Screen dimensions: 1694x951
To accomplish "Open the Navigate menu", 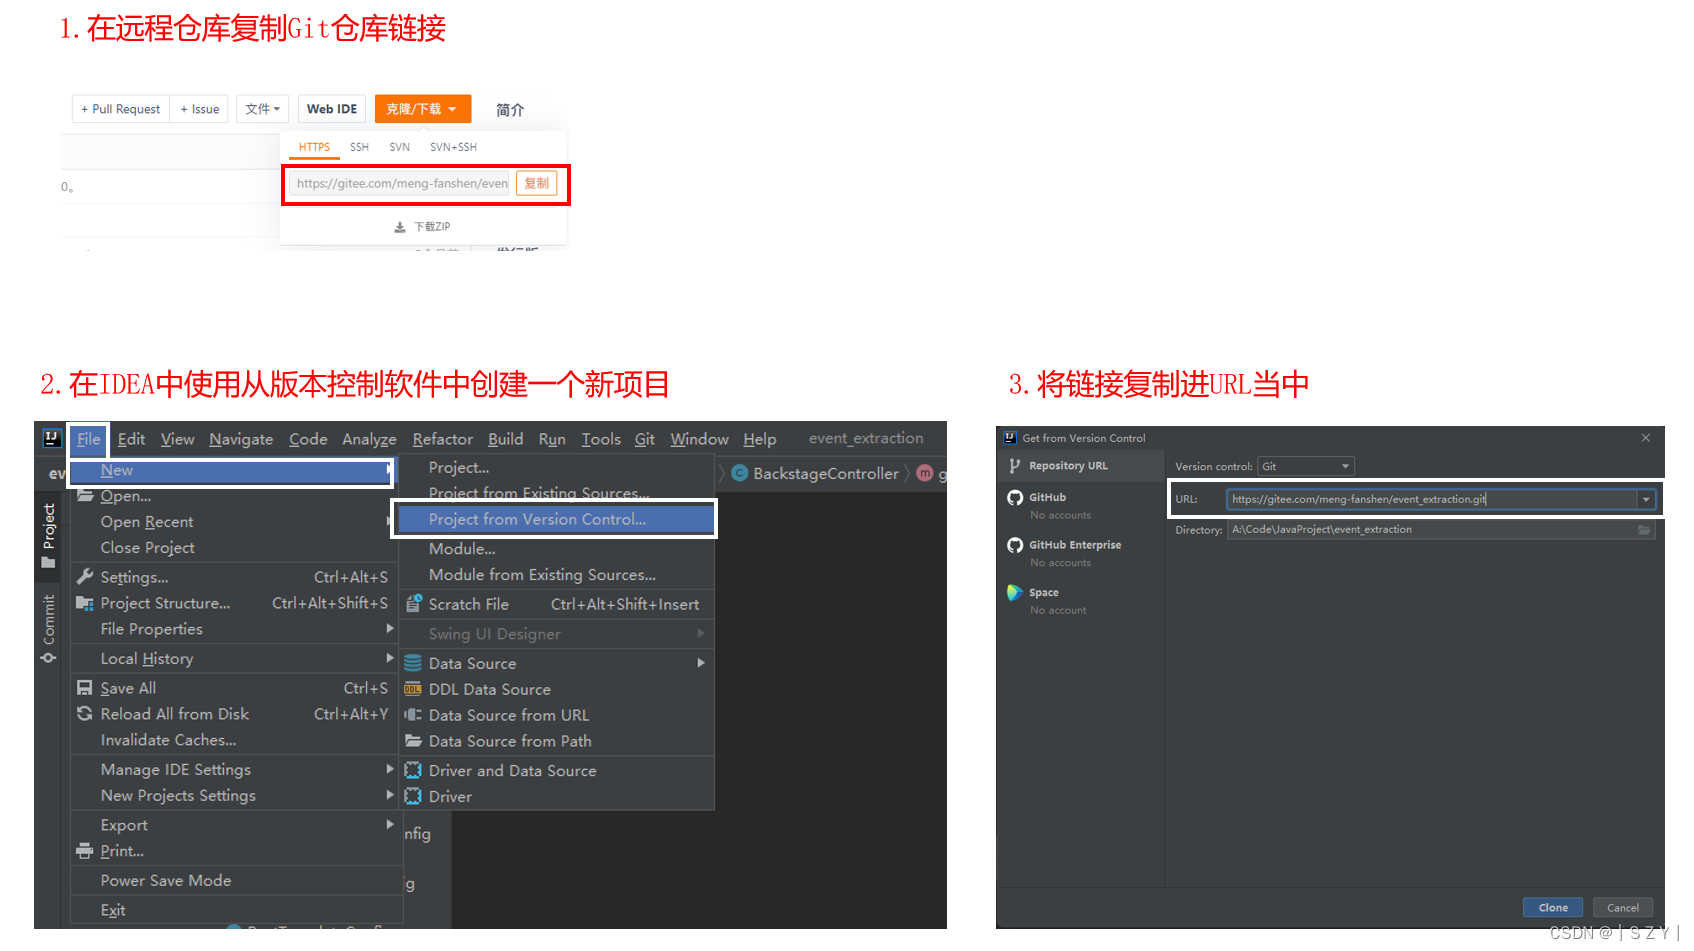I will pyautogui.click(x=241, y=439).
